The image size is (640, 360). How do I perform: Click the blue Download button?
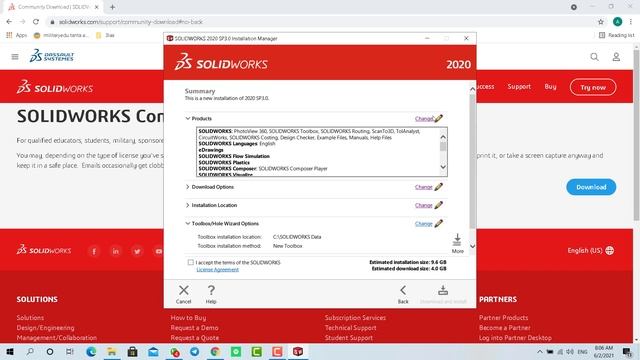[x=591, y=187]
